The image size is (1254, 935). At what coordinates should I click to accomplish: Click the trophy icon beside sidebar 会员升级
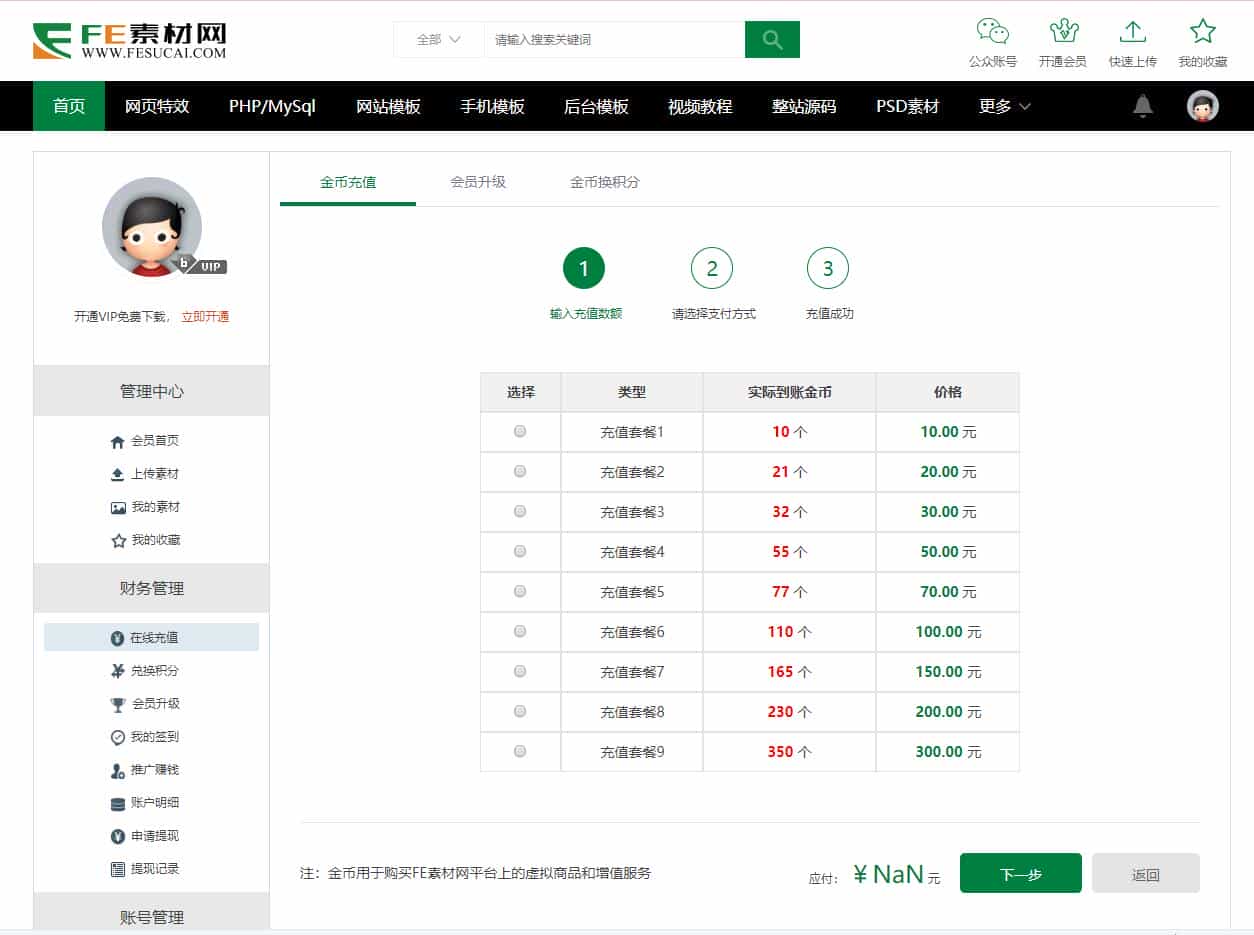click(118, 704)
